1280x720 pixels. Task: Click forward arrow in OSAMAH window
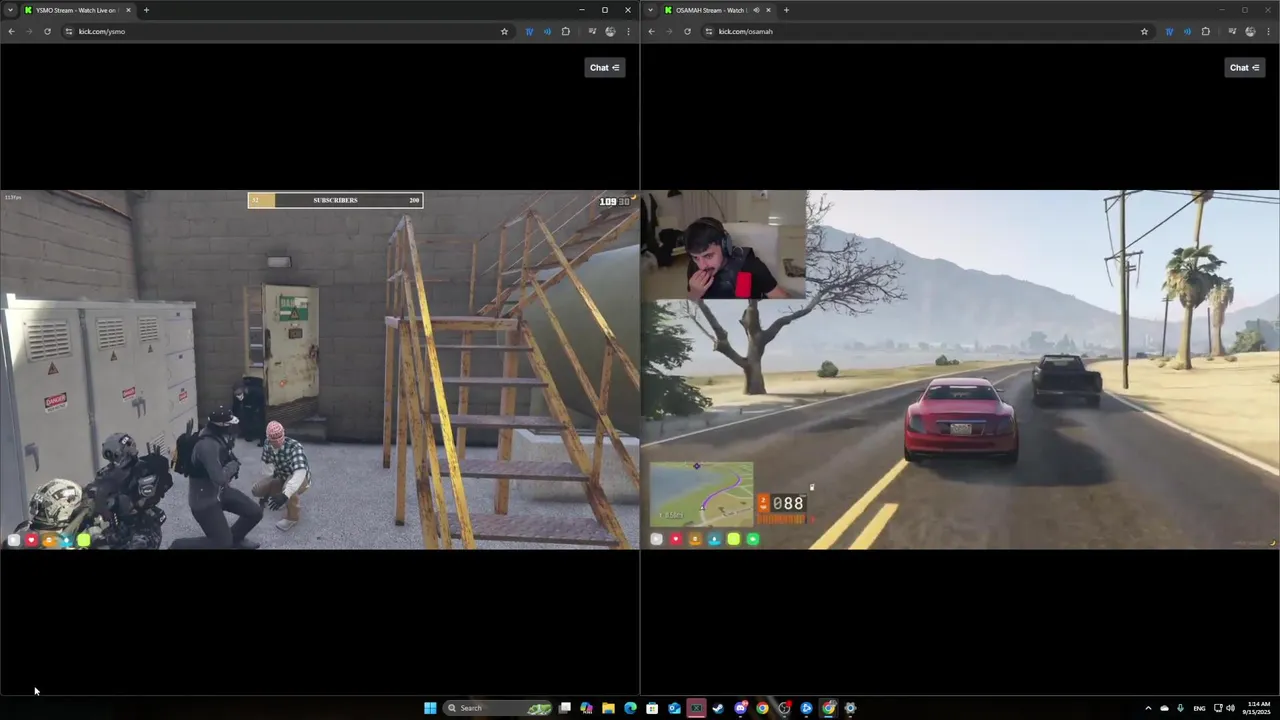click(669, 31)
